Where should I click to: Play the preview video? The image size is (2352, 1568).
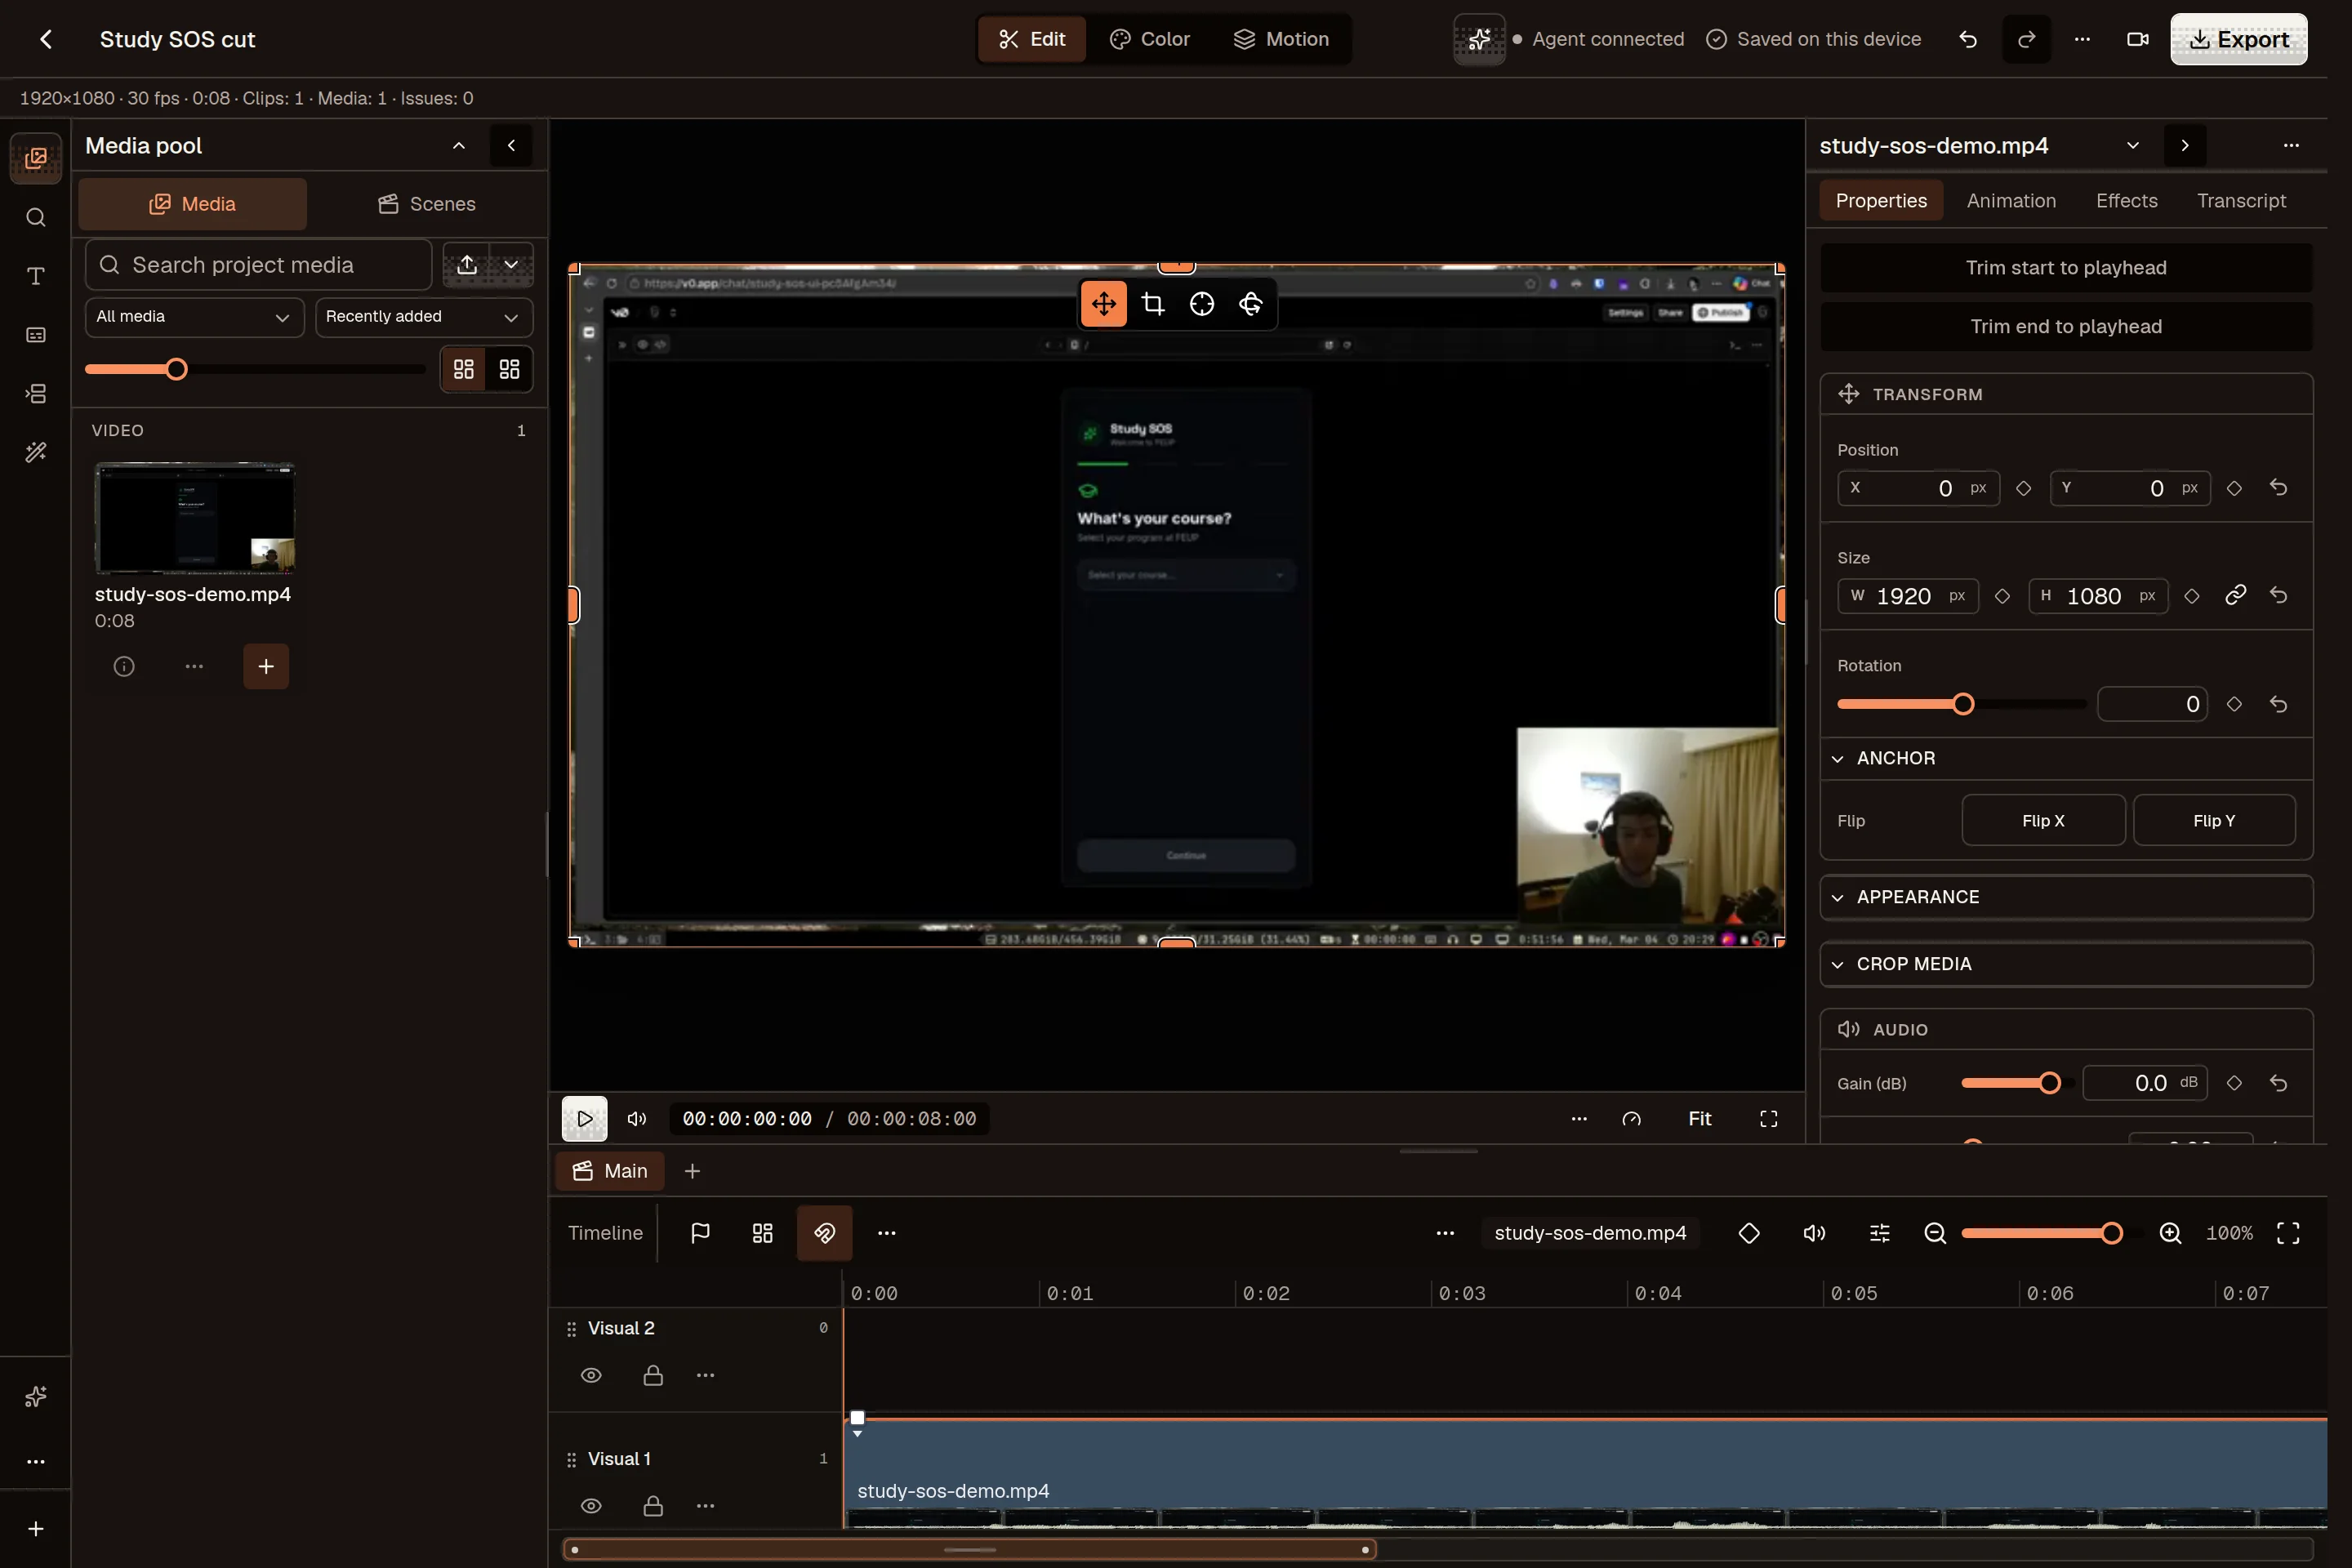[584, 1119]
